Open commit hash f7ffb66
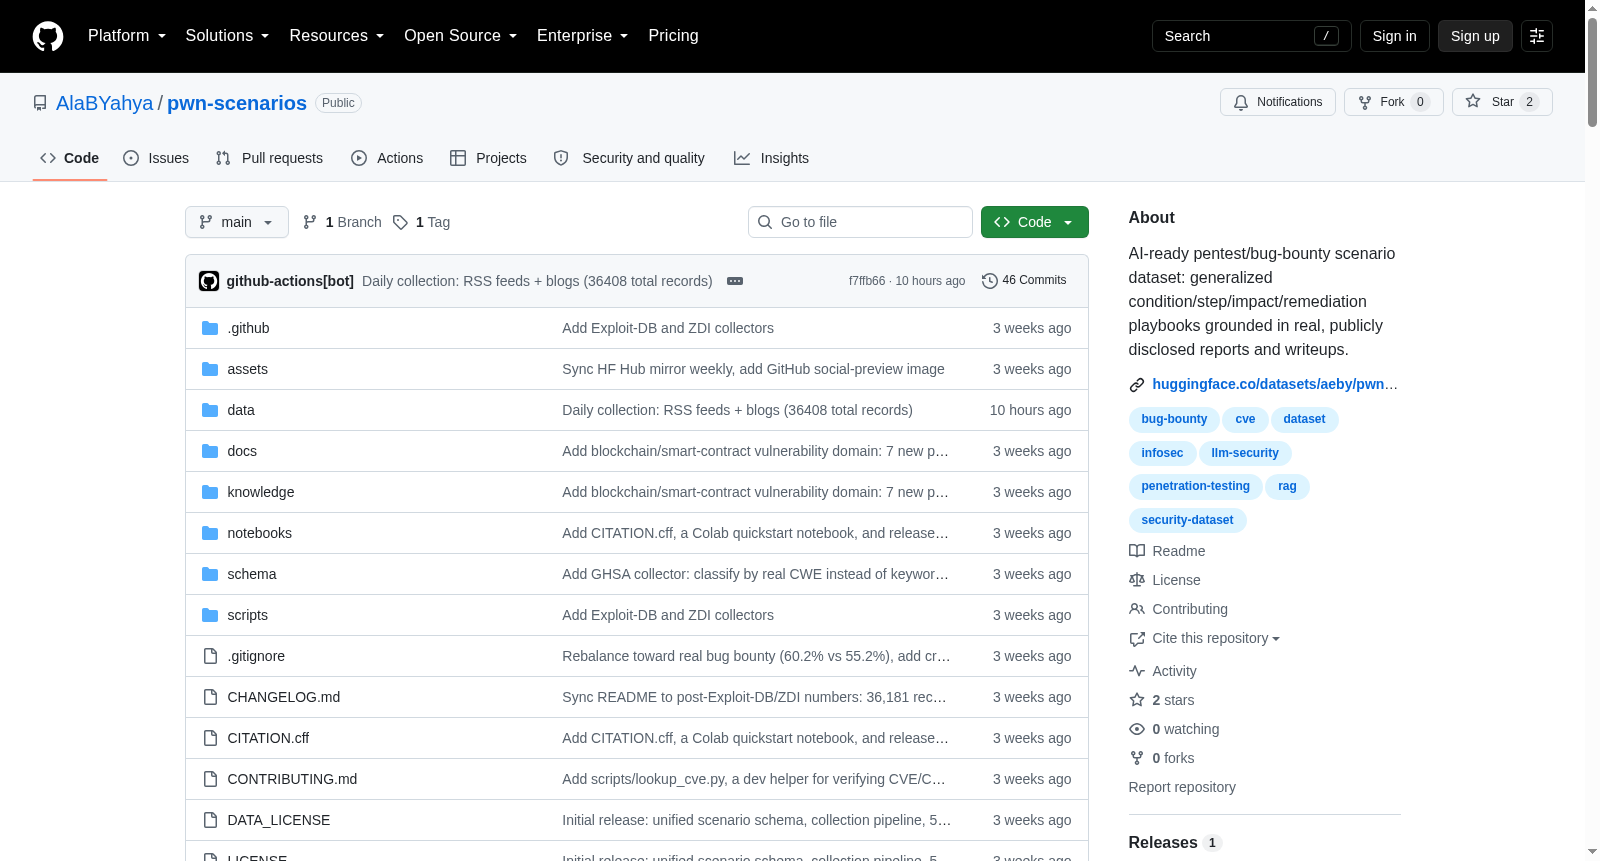This screenshot has width=1600, height=861. [x=867, y=281]
